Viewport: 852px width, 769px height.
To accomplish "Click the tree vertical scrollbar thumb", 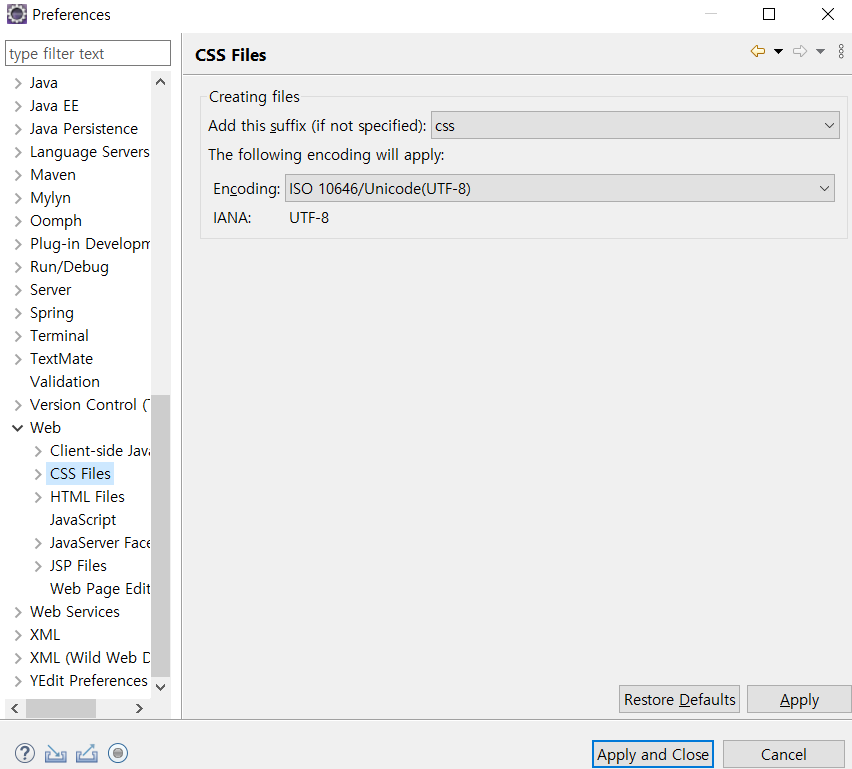I will (x=160, y=536).
